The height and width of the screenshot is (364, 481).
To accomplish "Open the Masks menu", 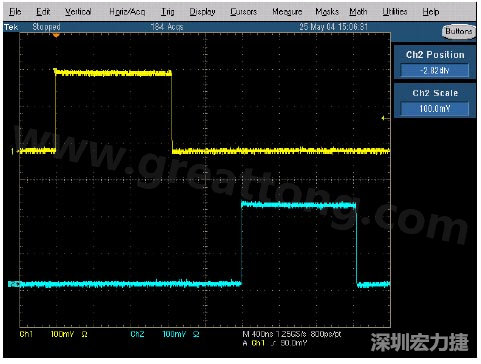I will point(327,12).
